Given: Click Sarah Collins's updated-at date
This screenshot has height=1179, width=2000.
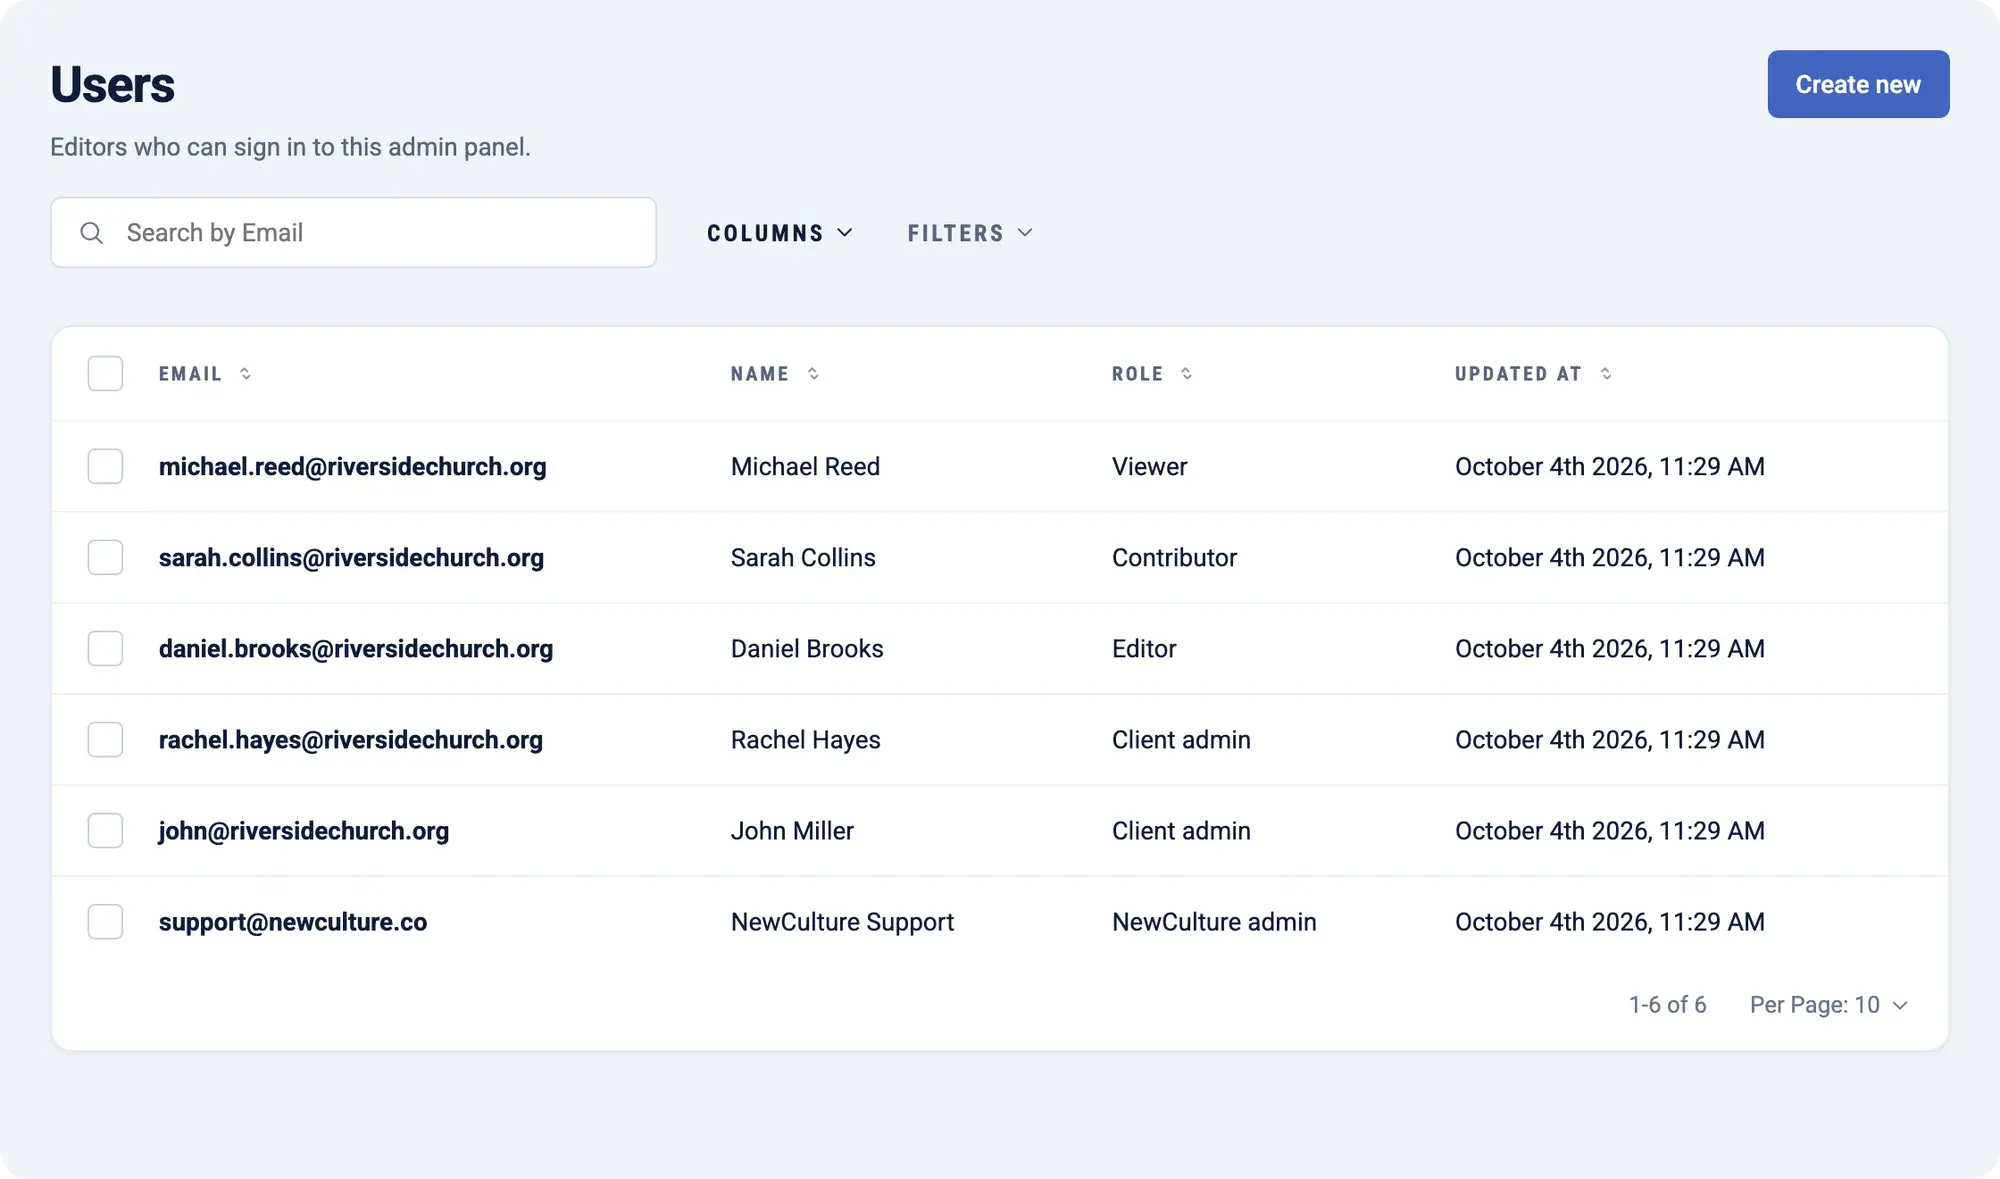Looking at the screenshot, I should 1609,558.
